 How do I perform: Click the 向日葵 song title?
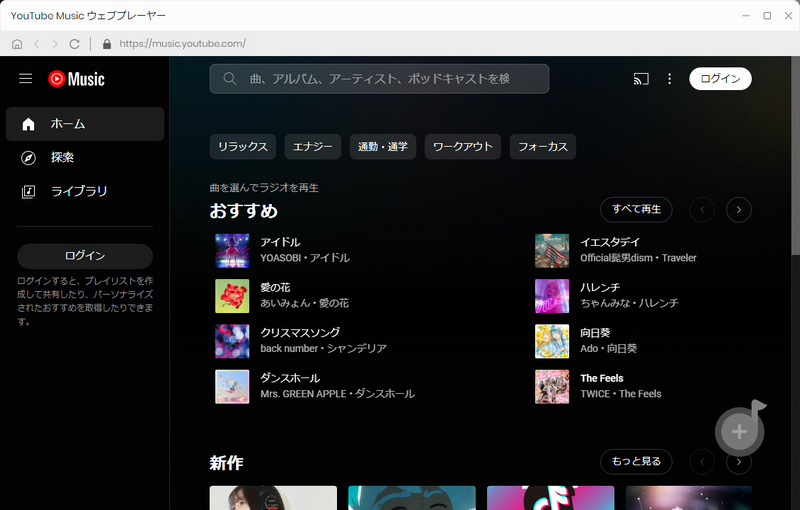[x=595, y=333]
